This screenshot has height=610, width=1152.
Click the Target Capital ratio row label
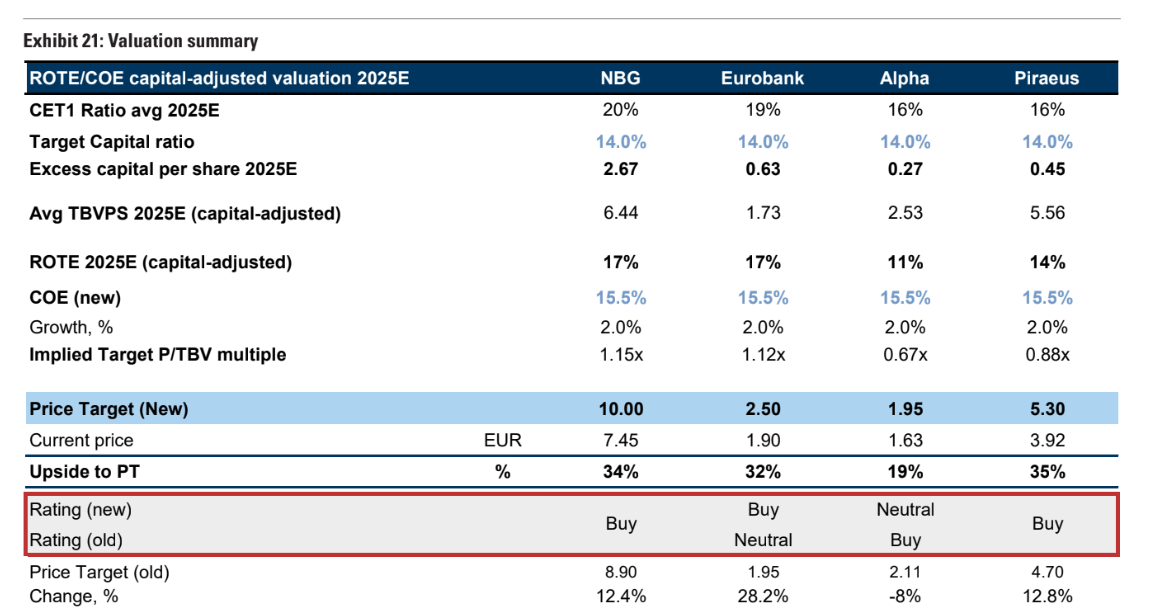(x=112, y=141)
